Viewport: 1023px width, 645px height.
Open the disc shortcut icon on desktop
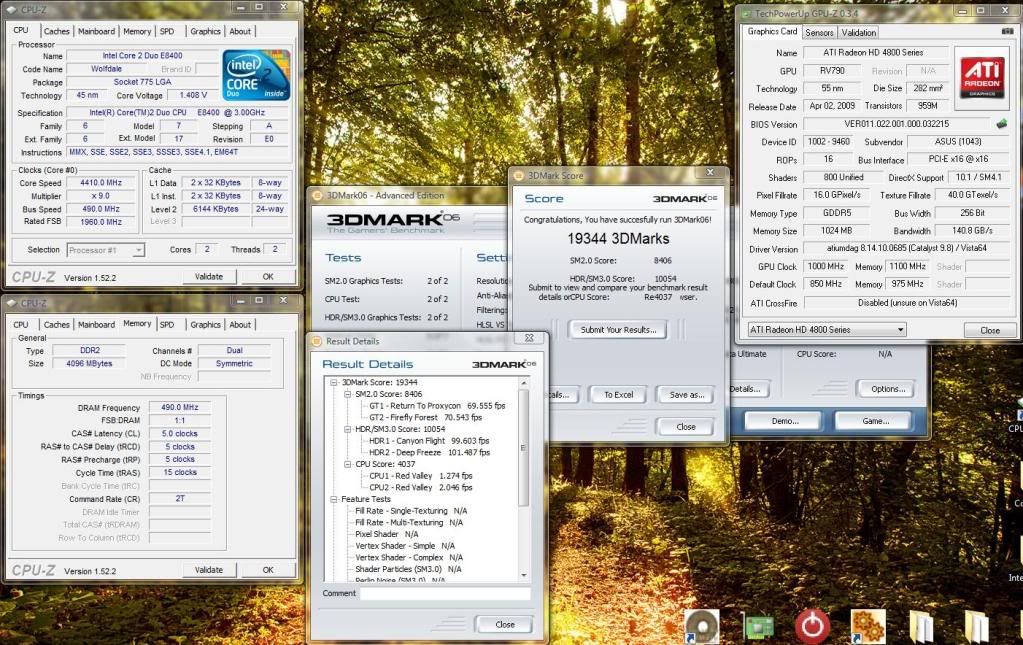pyautogui.click(x=703, y=626)
